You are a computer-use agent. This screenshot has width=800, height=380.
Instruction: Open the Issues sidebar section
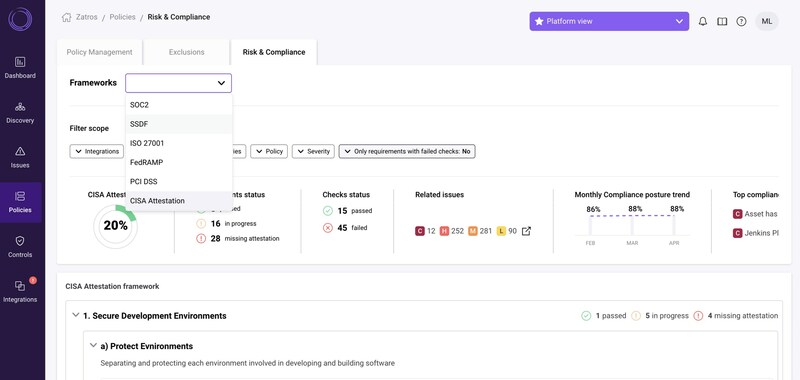pyautogui.click(x=20, y=158)
